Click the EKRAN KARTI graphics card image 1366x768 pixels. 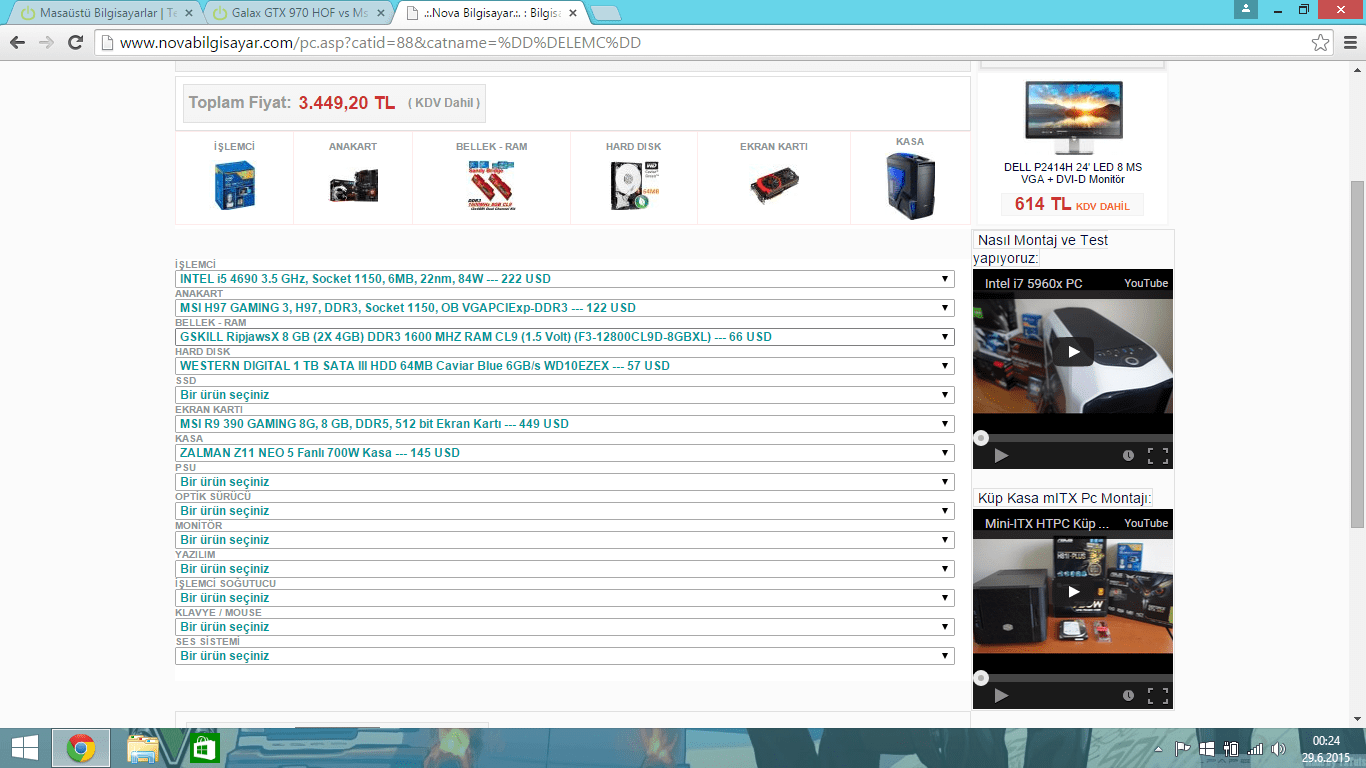click(x=774, y=186)
